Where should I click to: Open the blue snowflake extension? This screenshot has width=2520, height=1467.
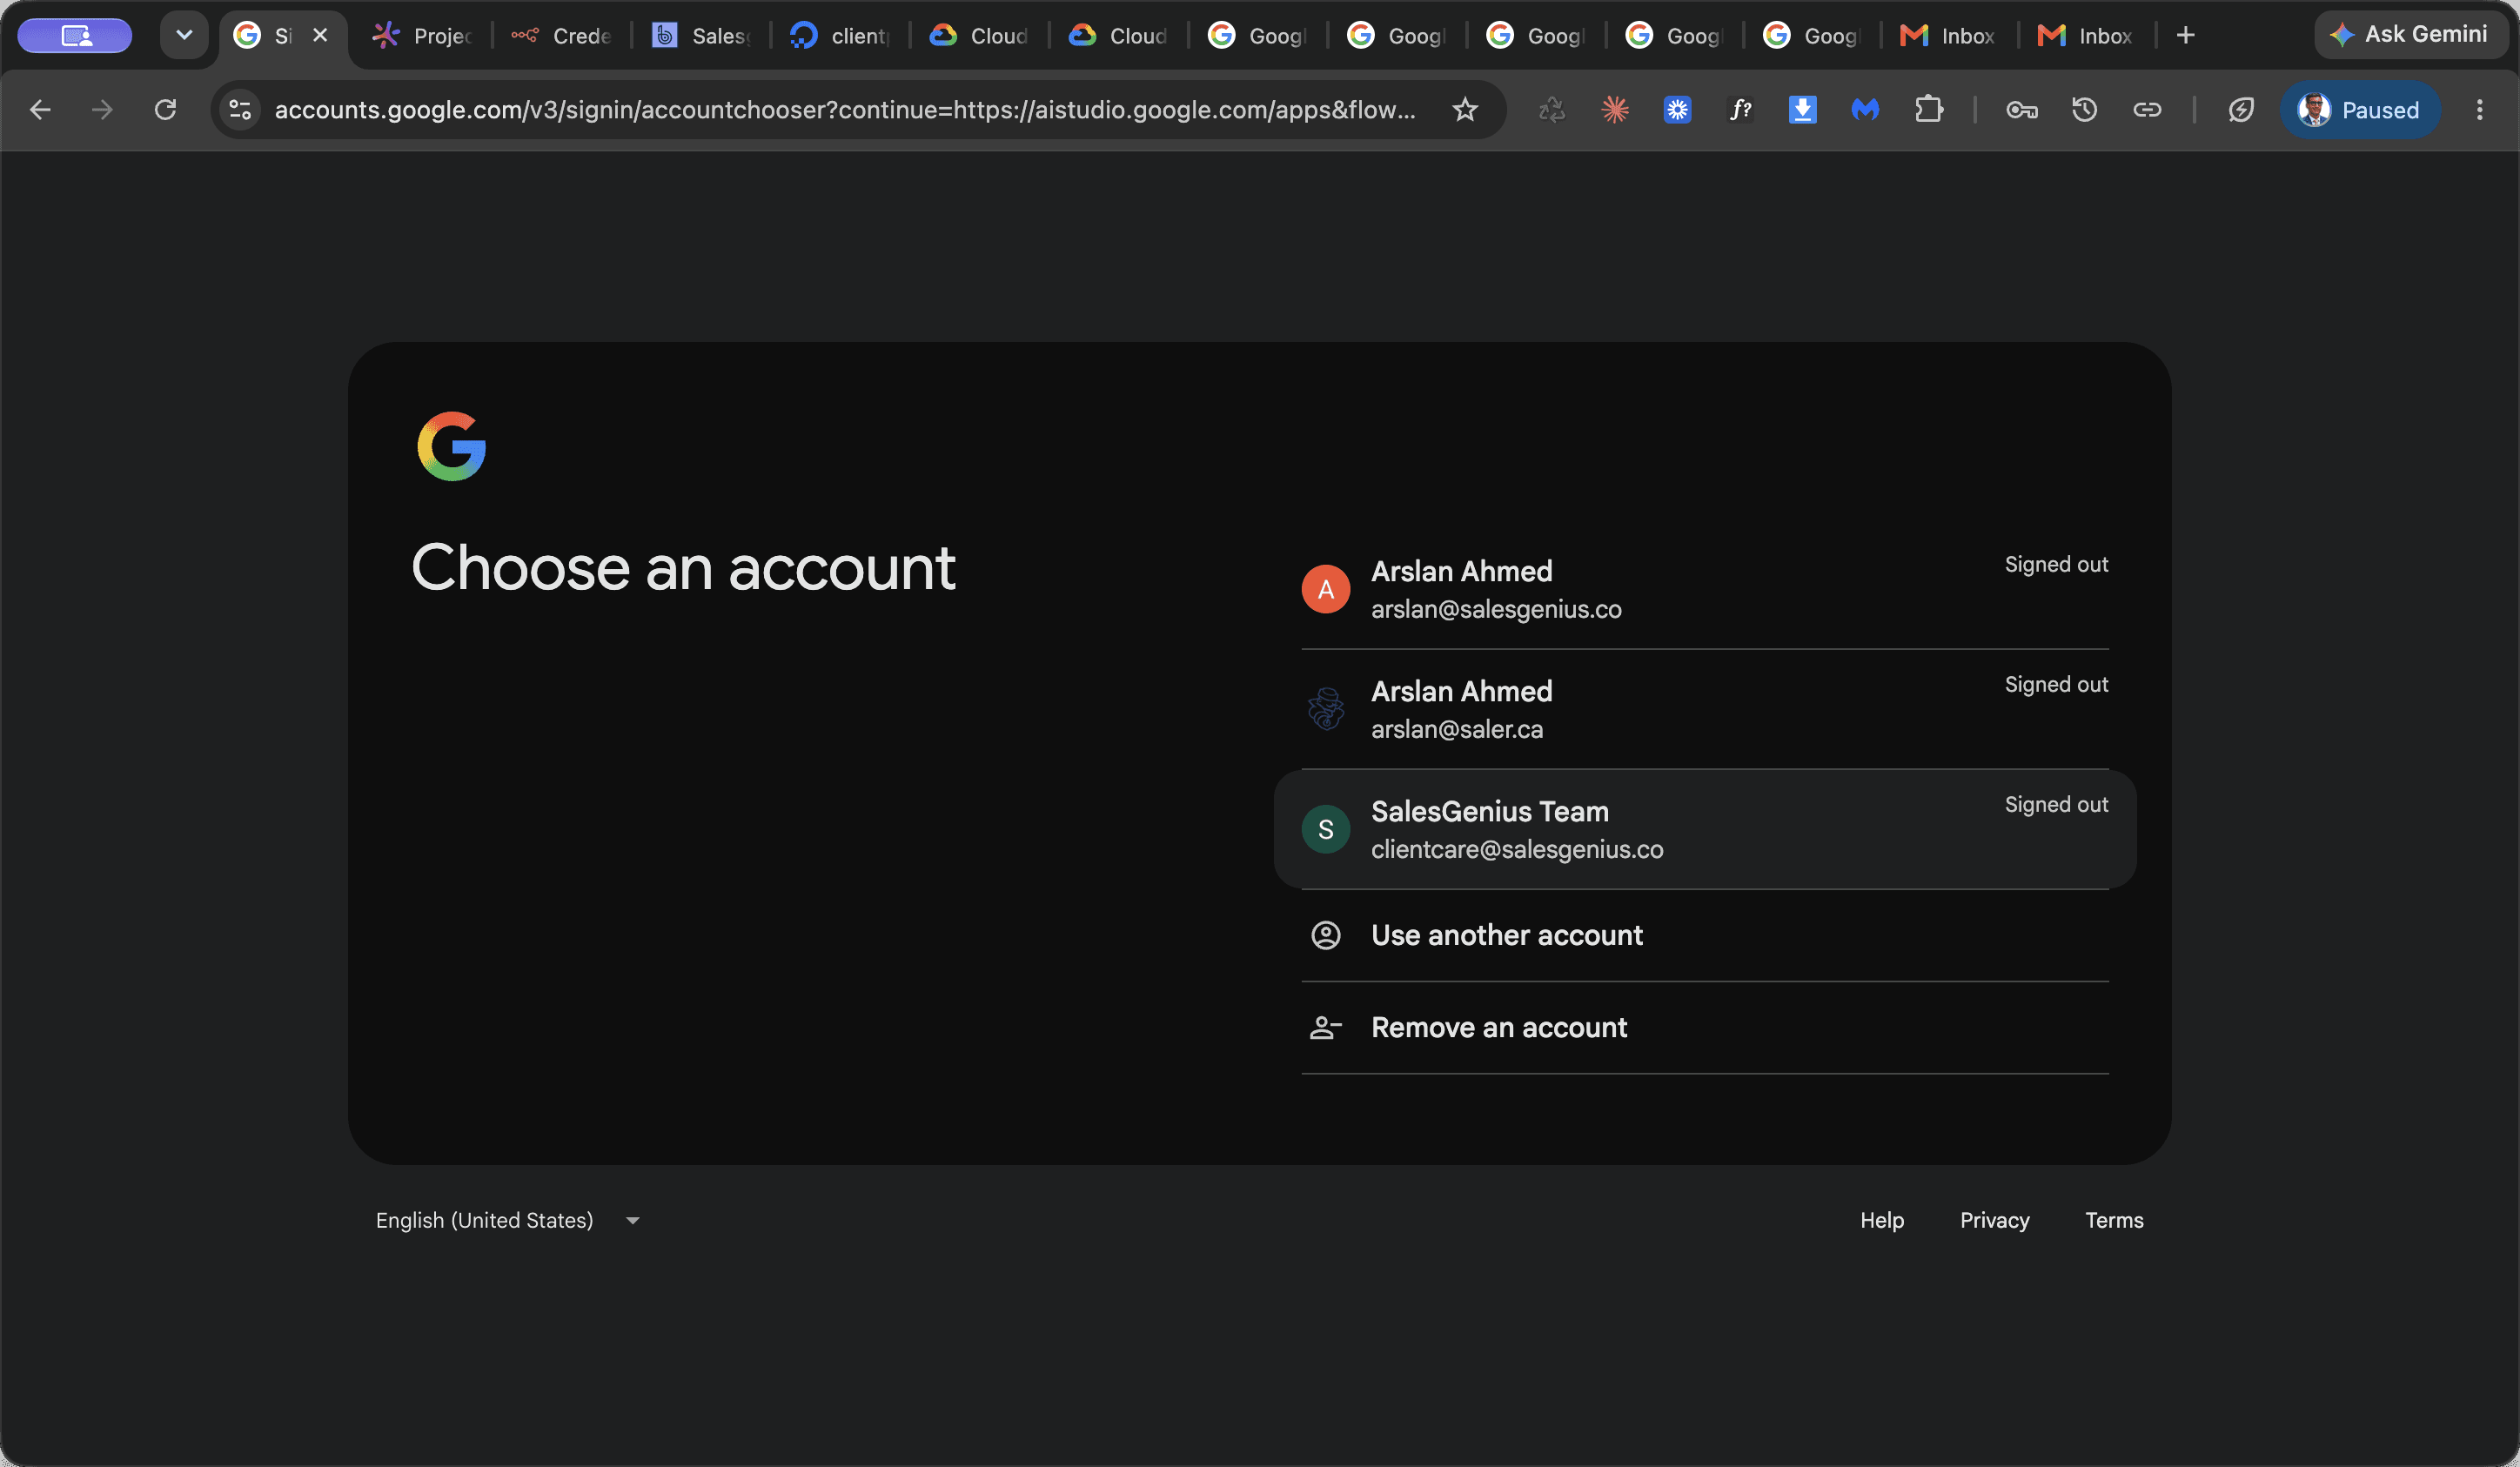point(1677,110)
